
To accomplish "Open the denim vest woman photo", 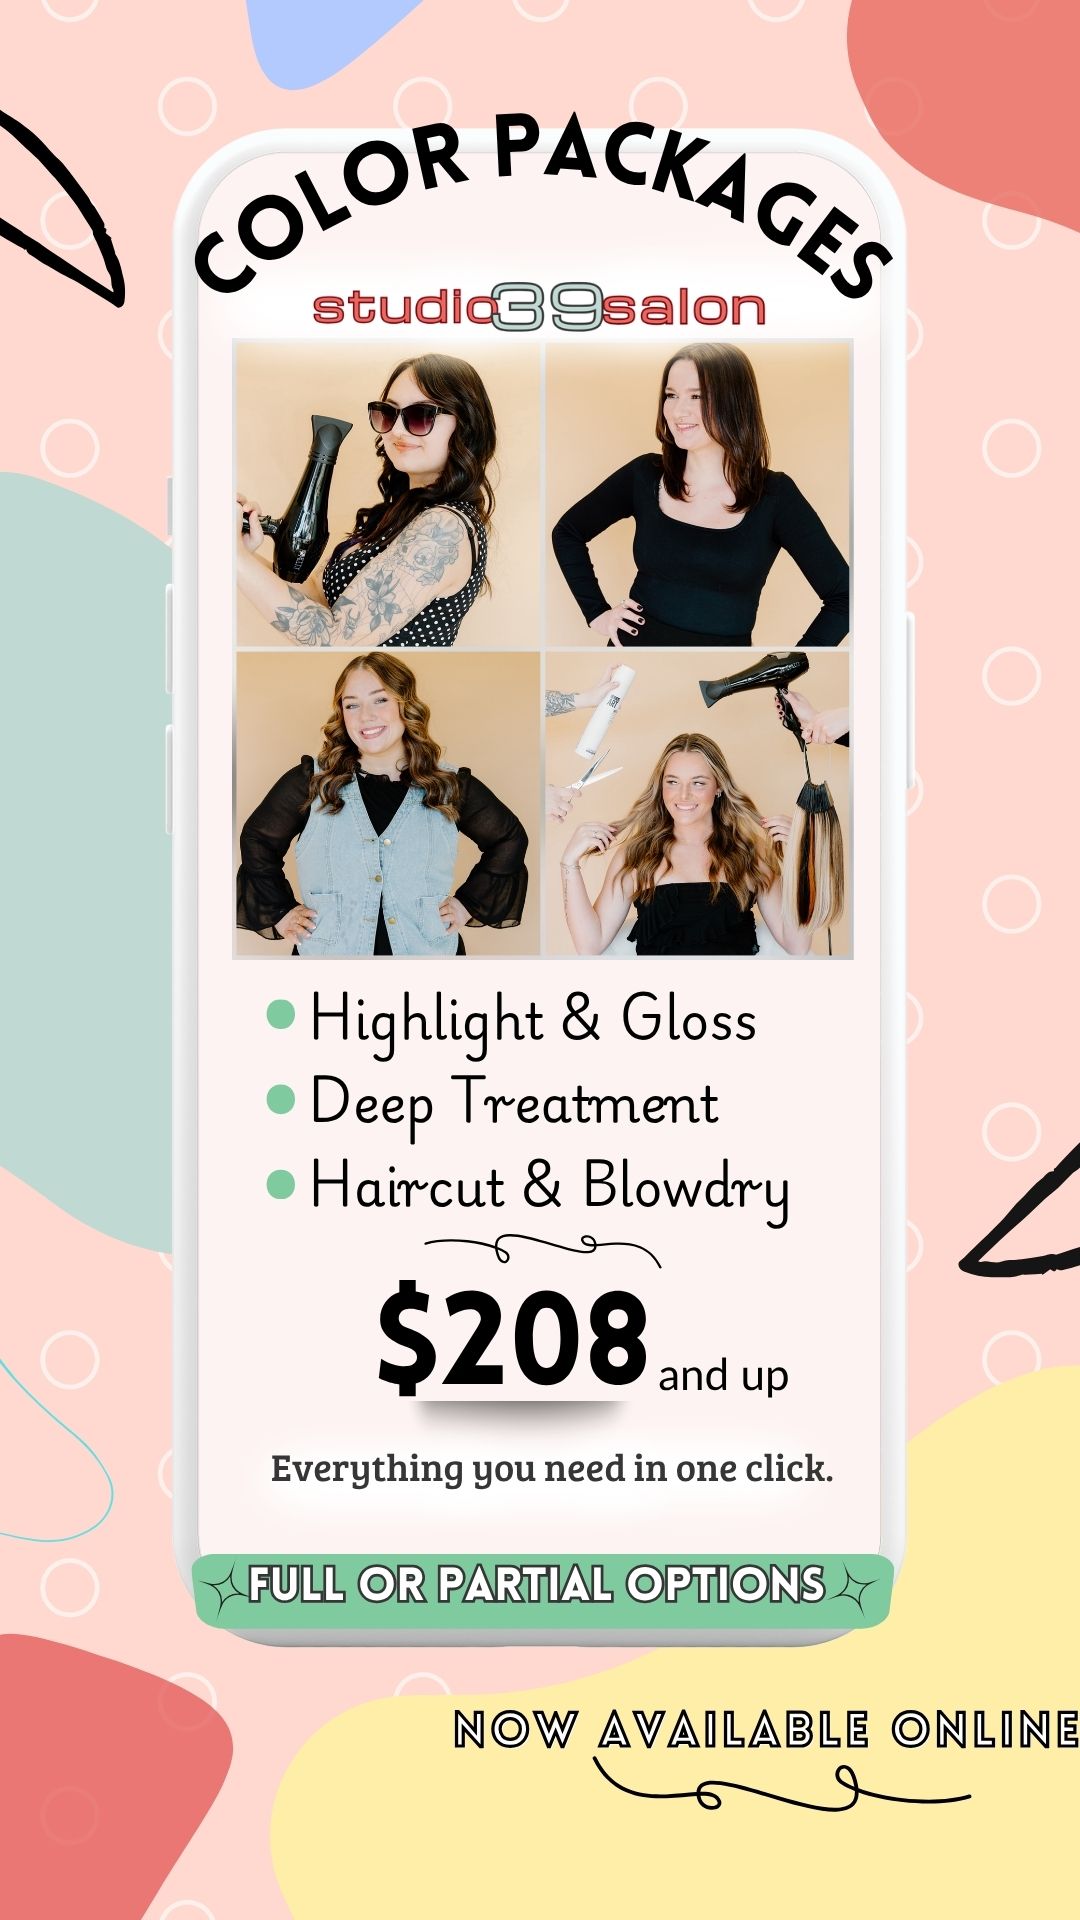I will pyautogui.click(x=388, y=804).
